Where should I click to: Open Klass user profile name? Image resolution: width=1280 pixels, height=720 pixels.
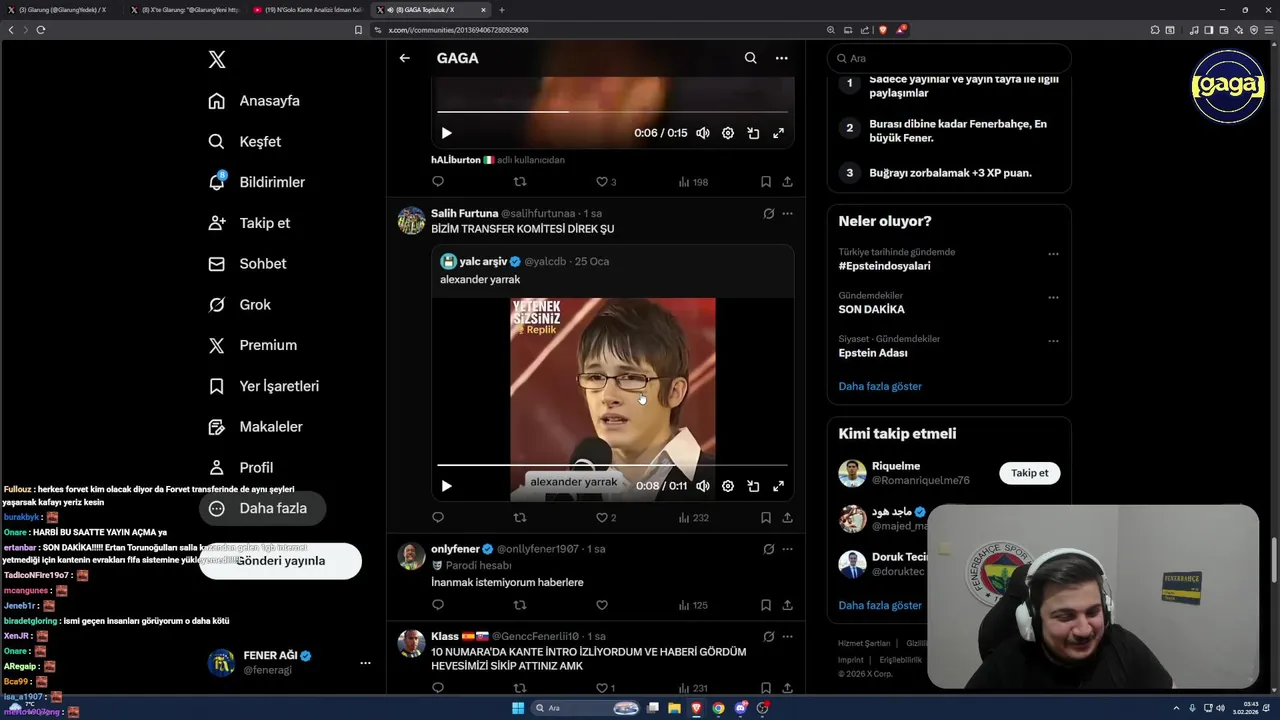tap(445, 636)
